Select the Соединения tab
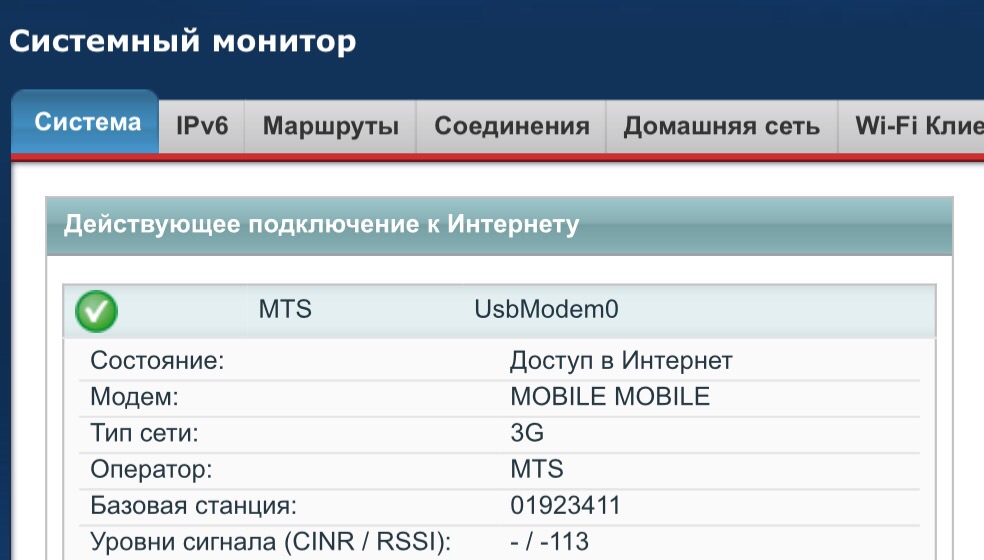The width and height of the screenshot is (984, 560). coord(511,127)
